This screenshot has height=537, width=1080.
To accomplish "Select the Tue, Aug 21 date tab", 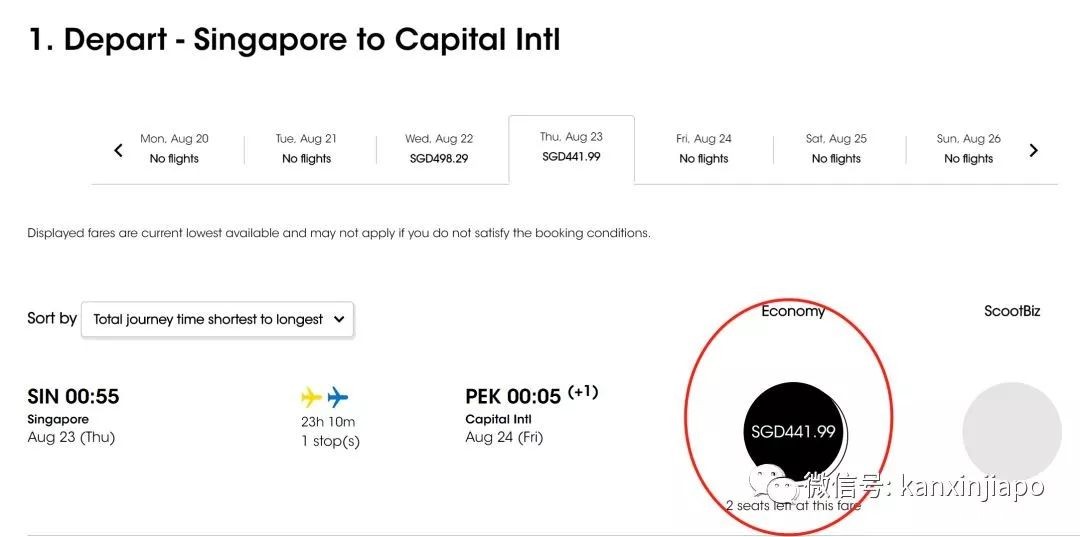I will click(x=306, y=148).
